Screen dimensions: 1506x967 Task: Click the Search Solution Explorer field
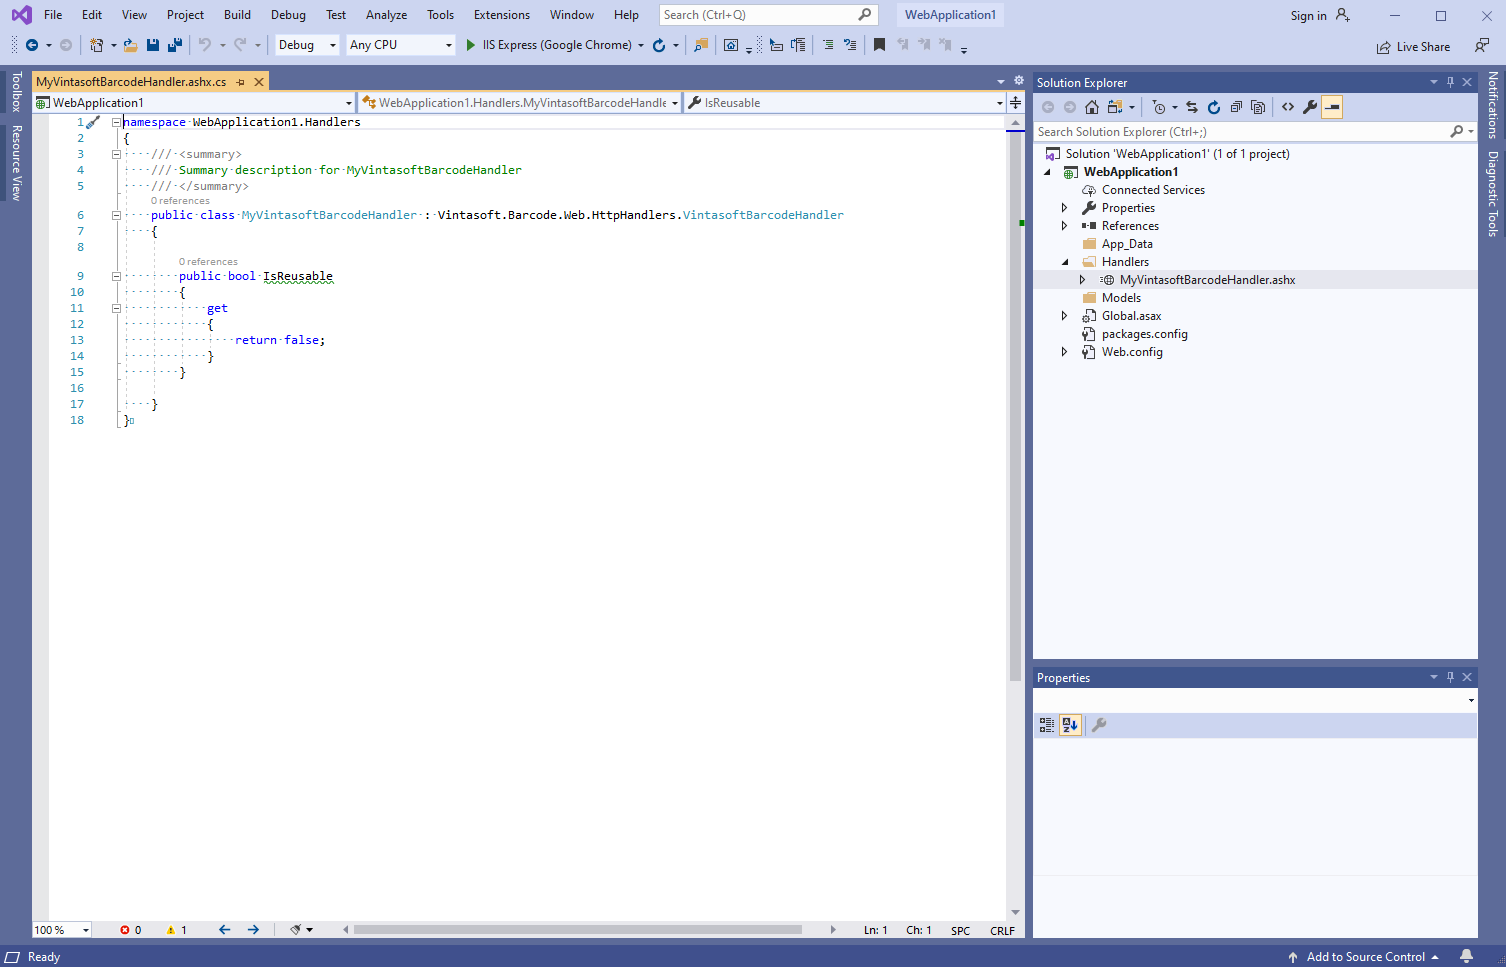point(1240,132)
